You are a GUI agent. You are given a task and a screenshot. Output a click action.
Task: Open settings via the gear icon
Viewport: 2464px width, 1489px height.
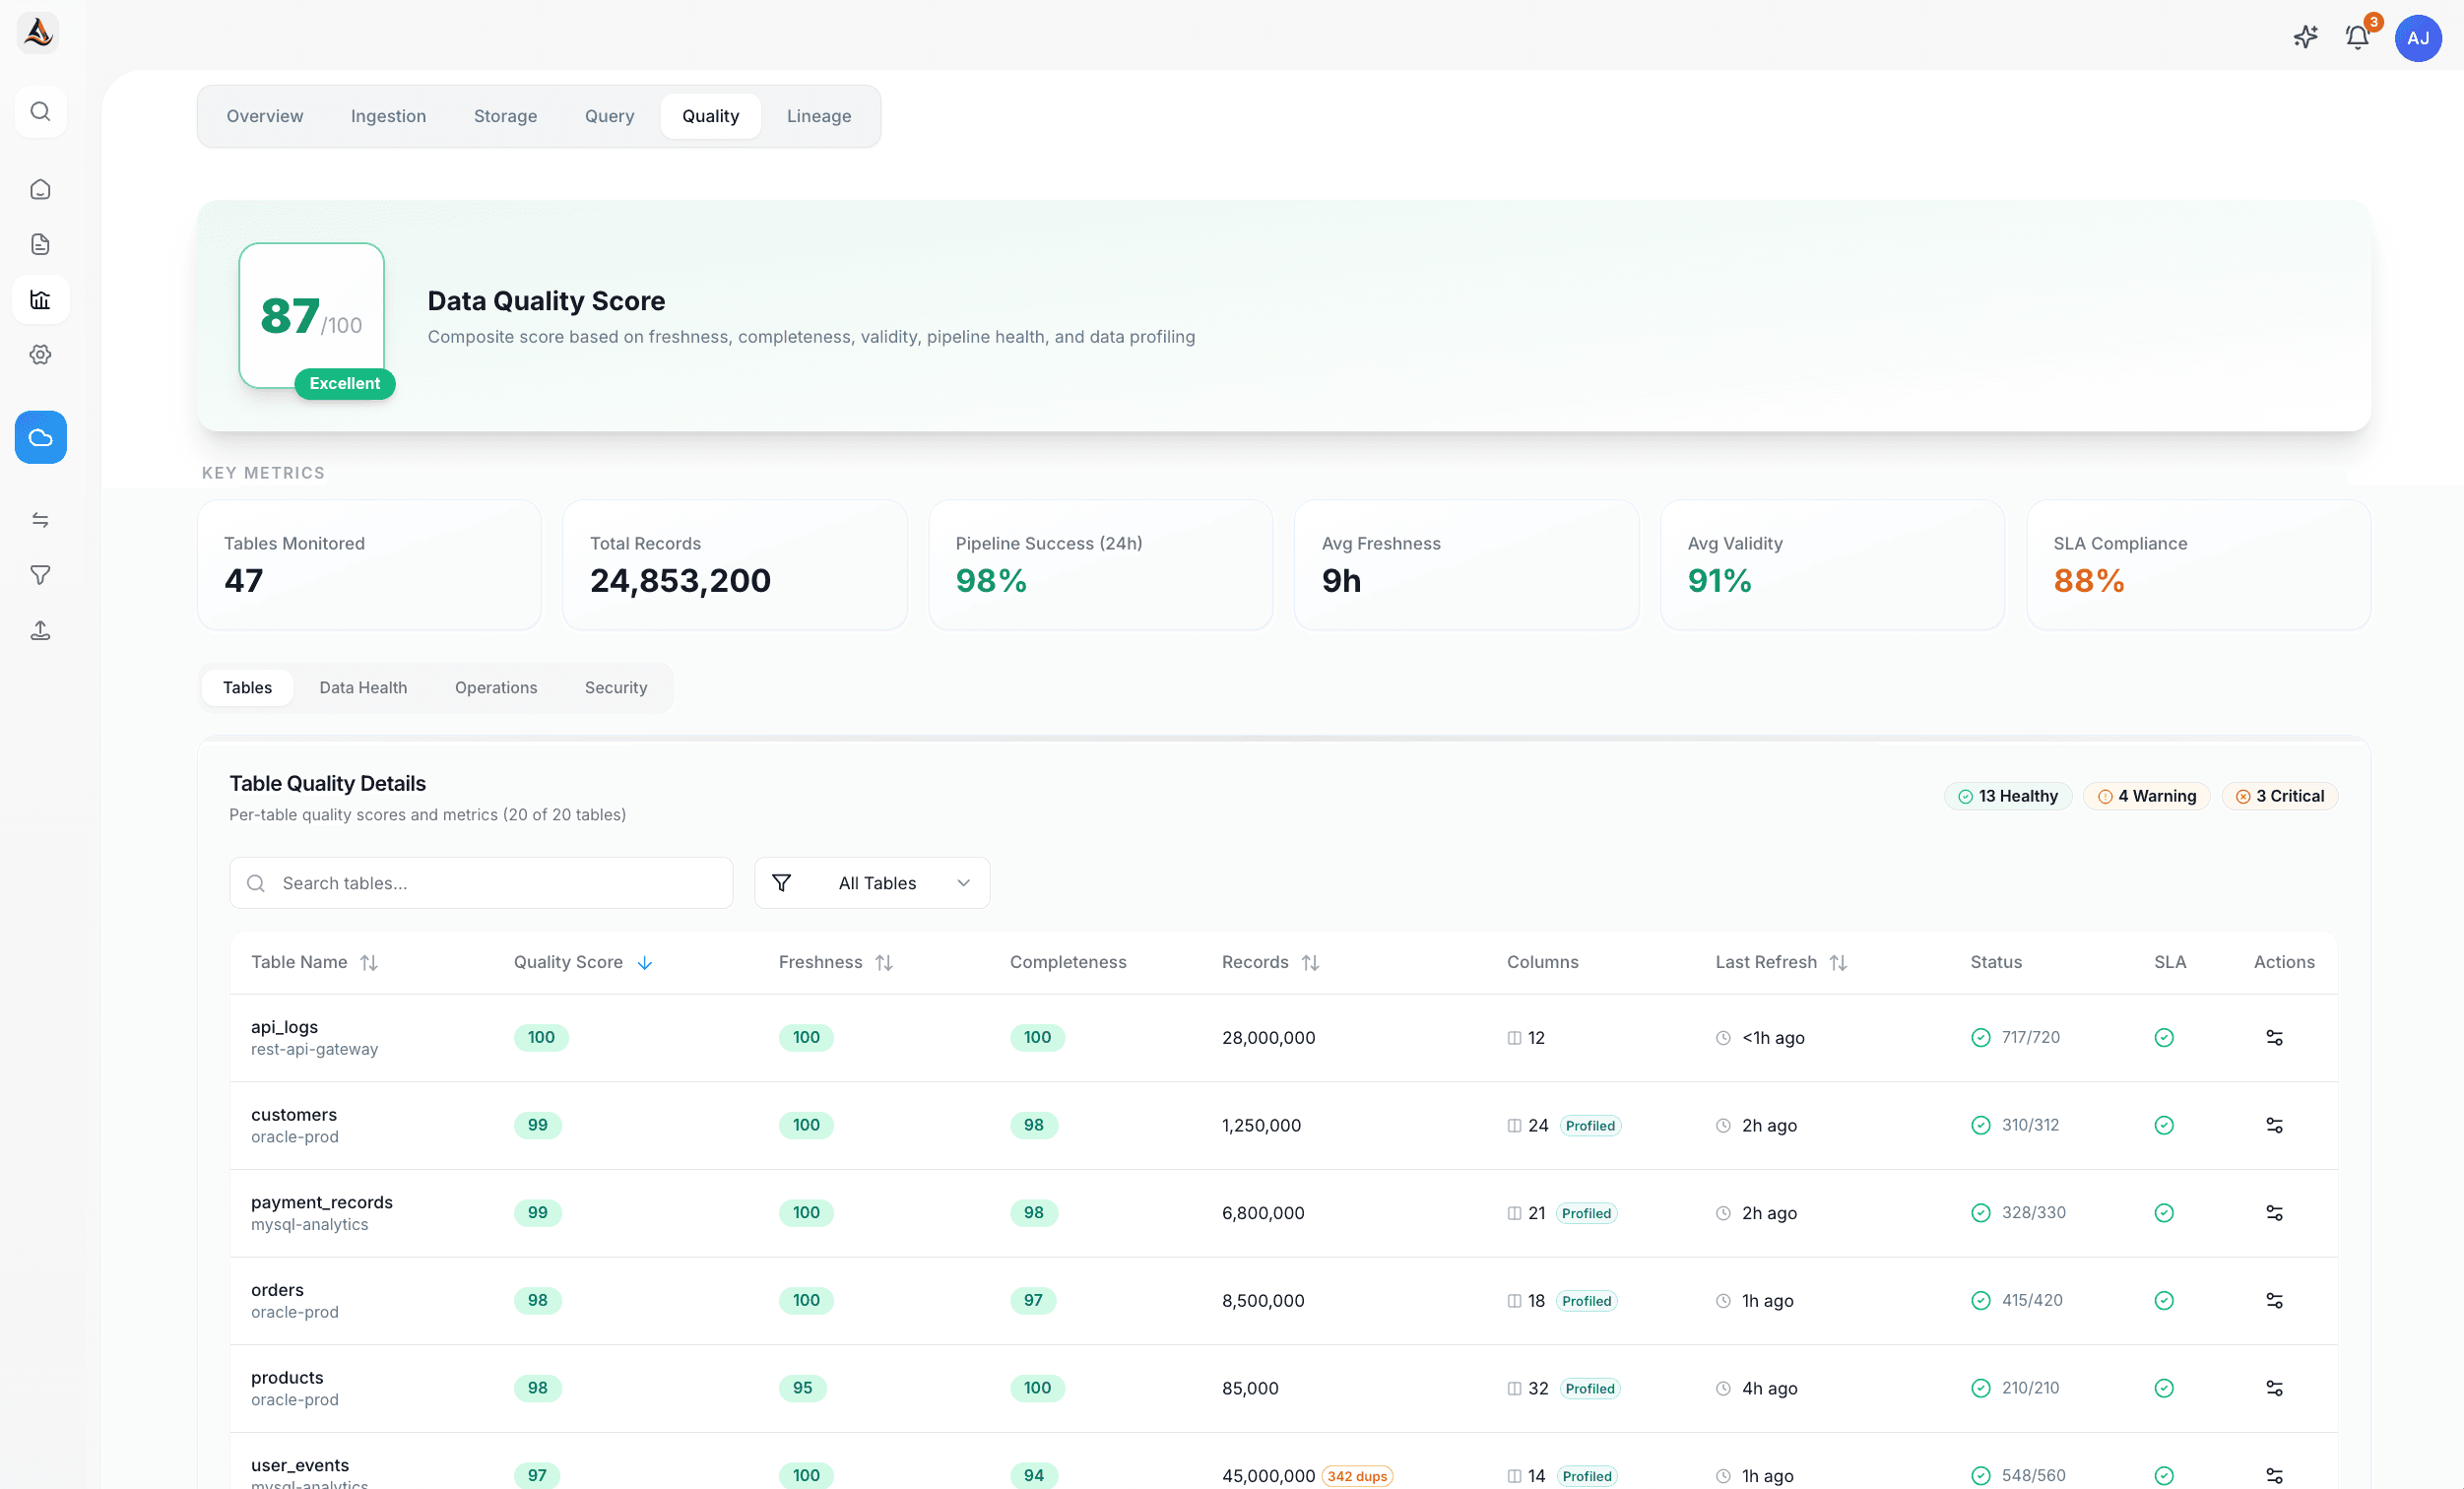pyautogui.click(x=40, y=354)
